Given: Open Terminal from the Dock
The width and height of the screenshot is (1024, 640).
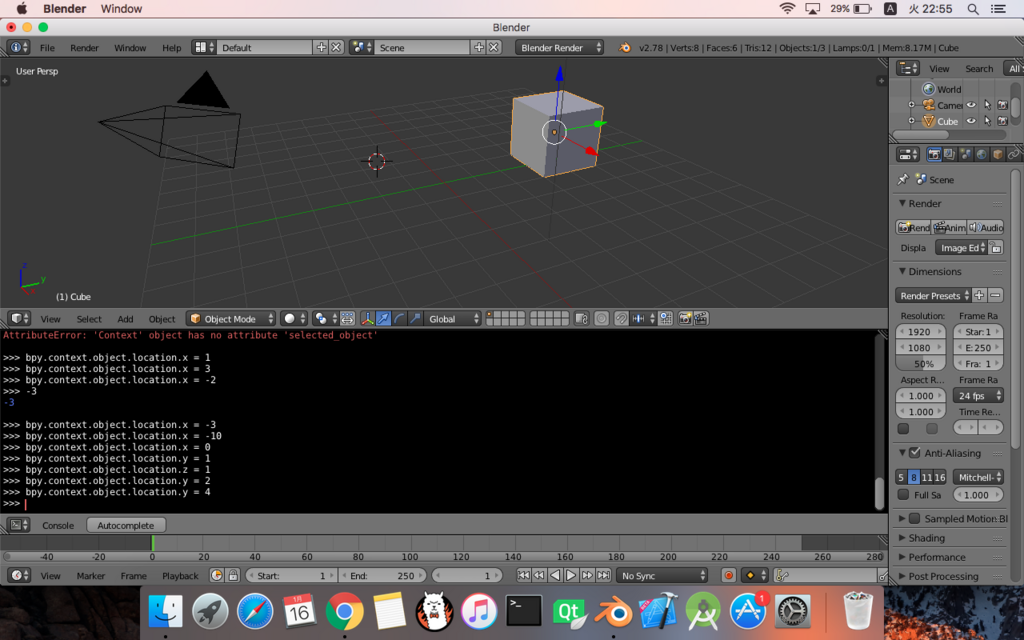Looking at the screenshot, I should click(523, 612).
